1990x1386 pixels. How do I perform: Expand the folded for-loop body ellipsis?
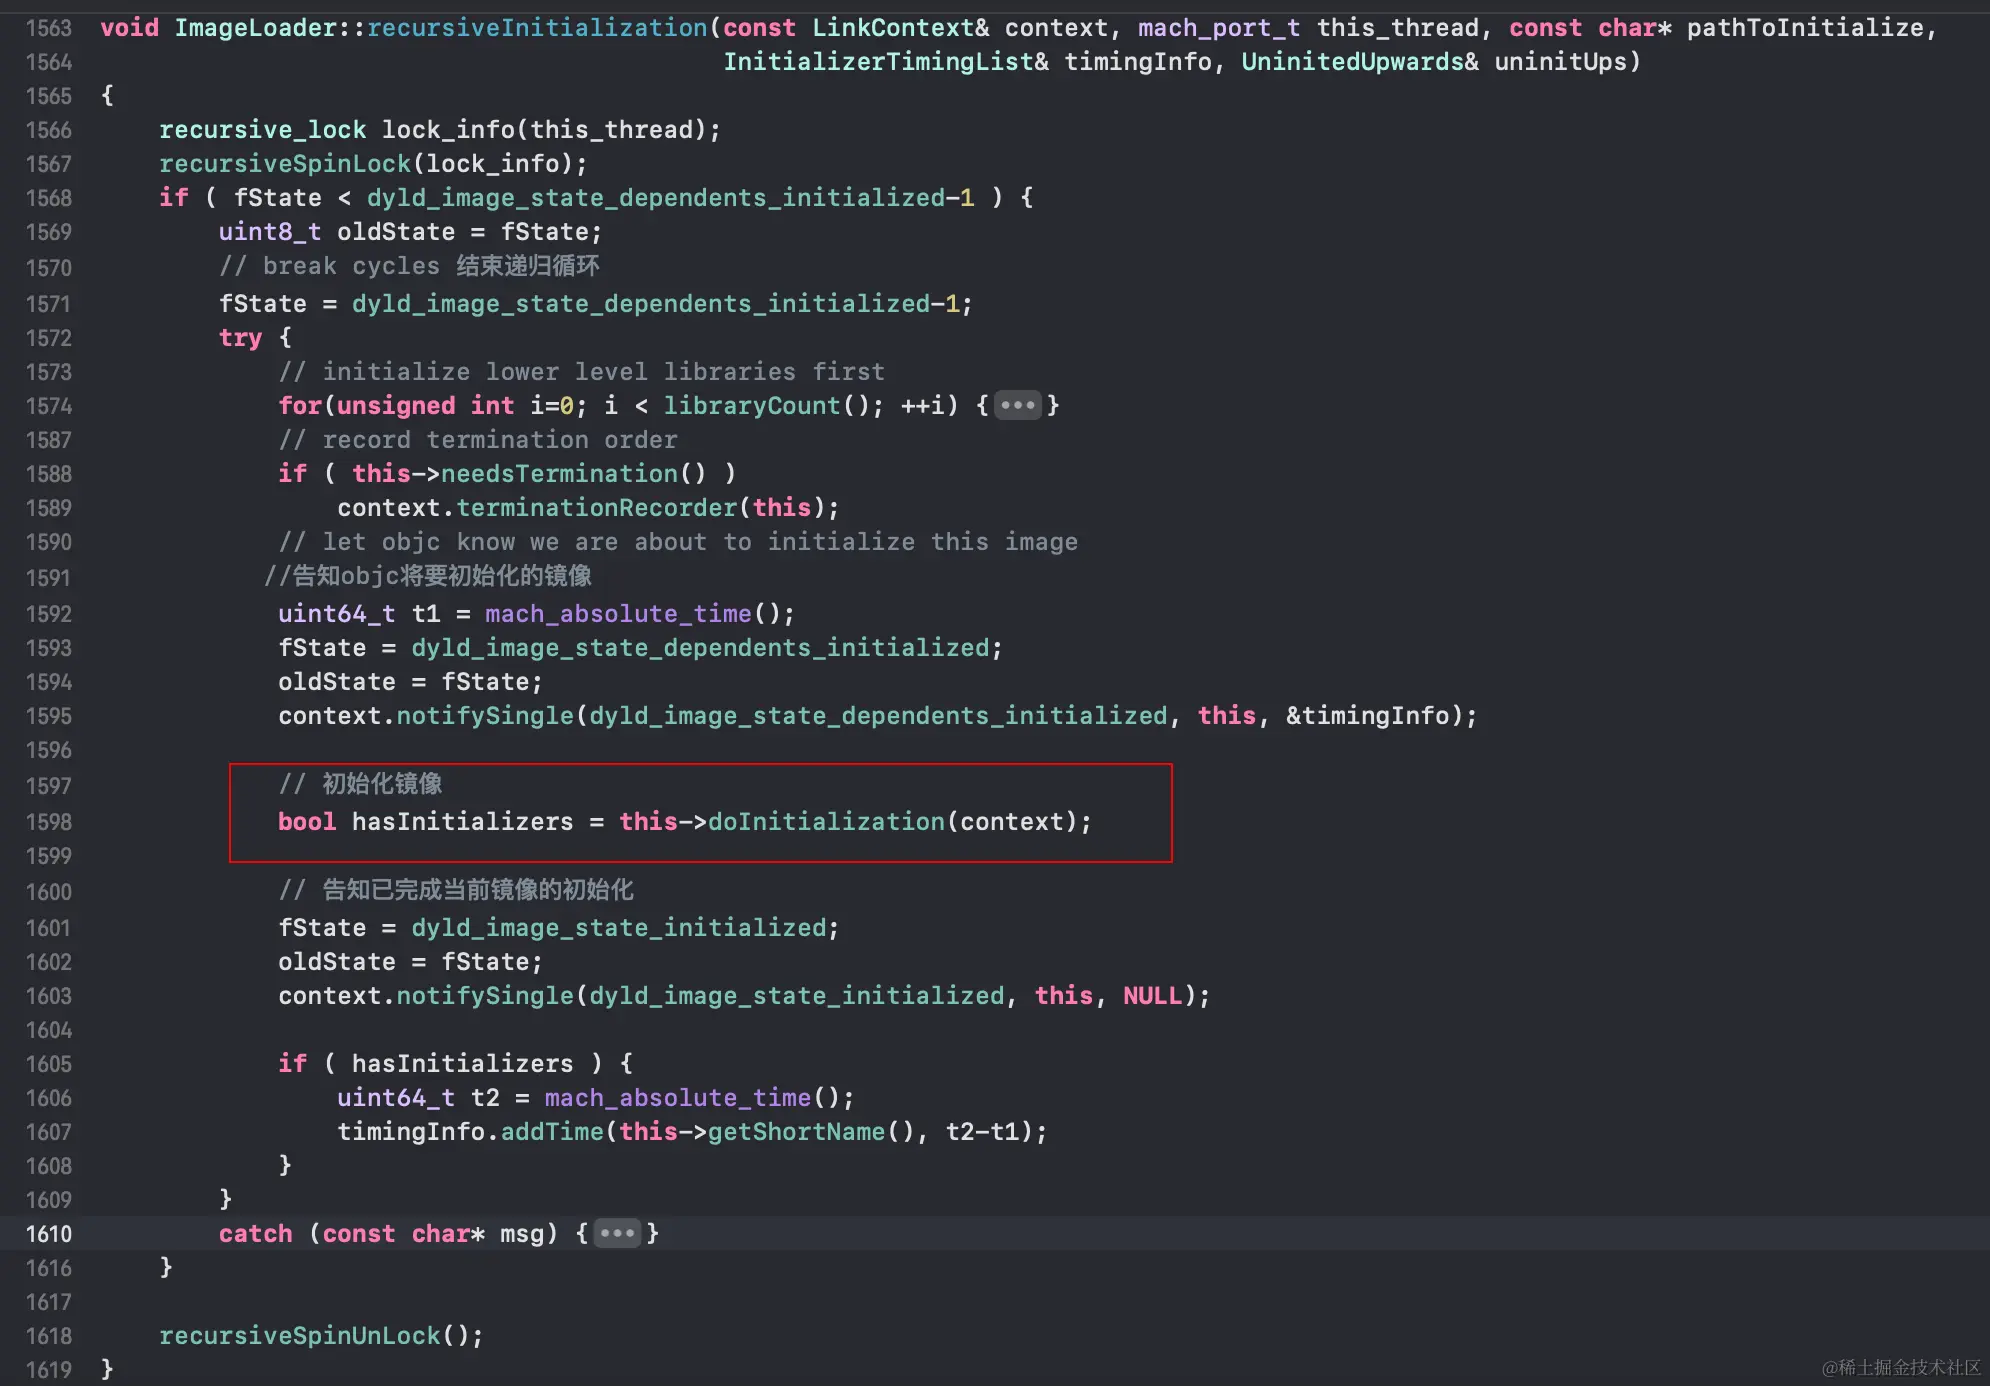click(x=1018, y=405)
